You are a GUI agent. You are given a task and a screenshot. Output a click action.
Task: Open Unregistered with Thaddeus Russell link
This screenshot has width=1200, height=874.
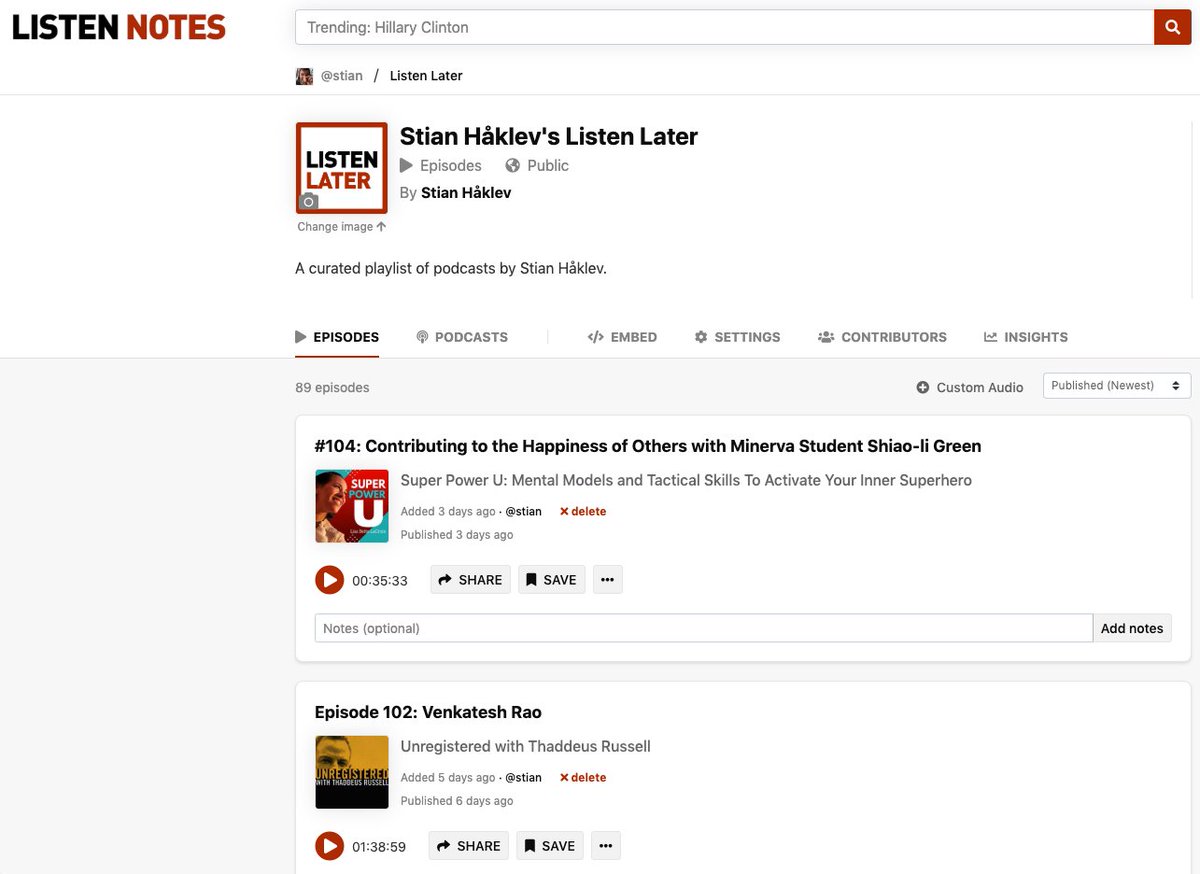point(526,746)
